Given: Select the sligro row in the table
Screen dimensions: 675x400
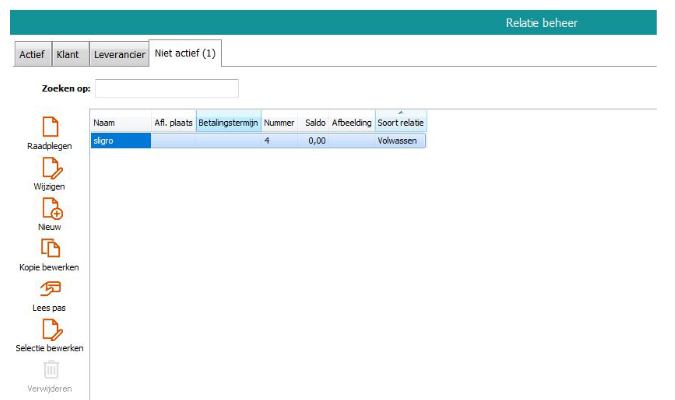Looking at the screenshot, I should [x=120, y=141].
